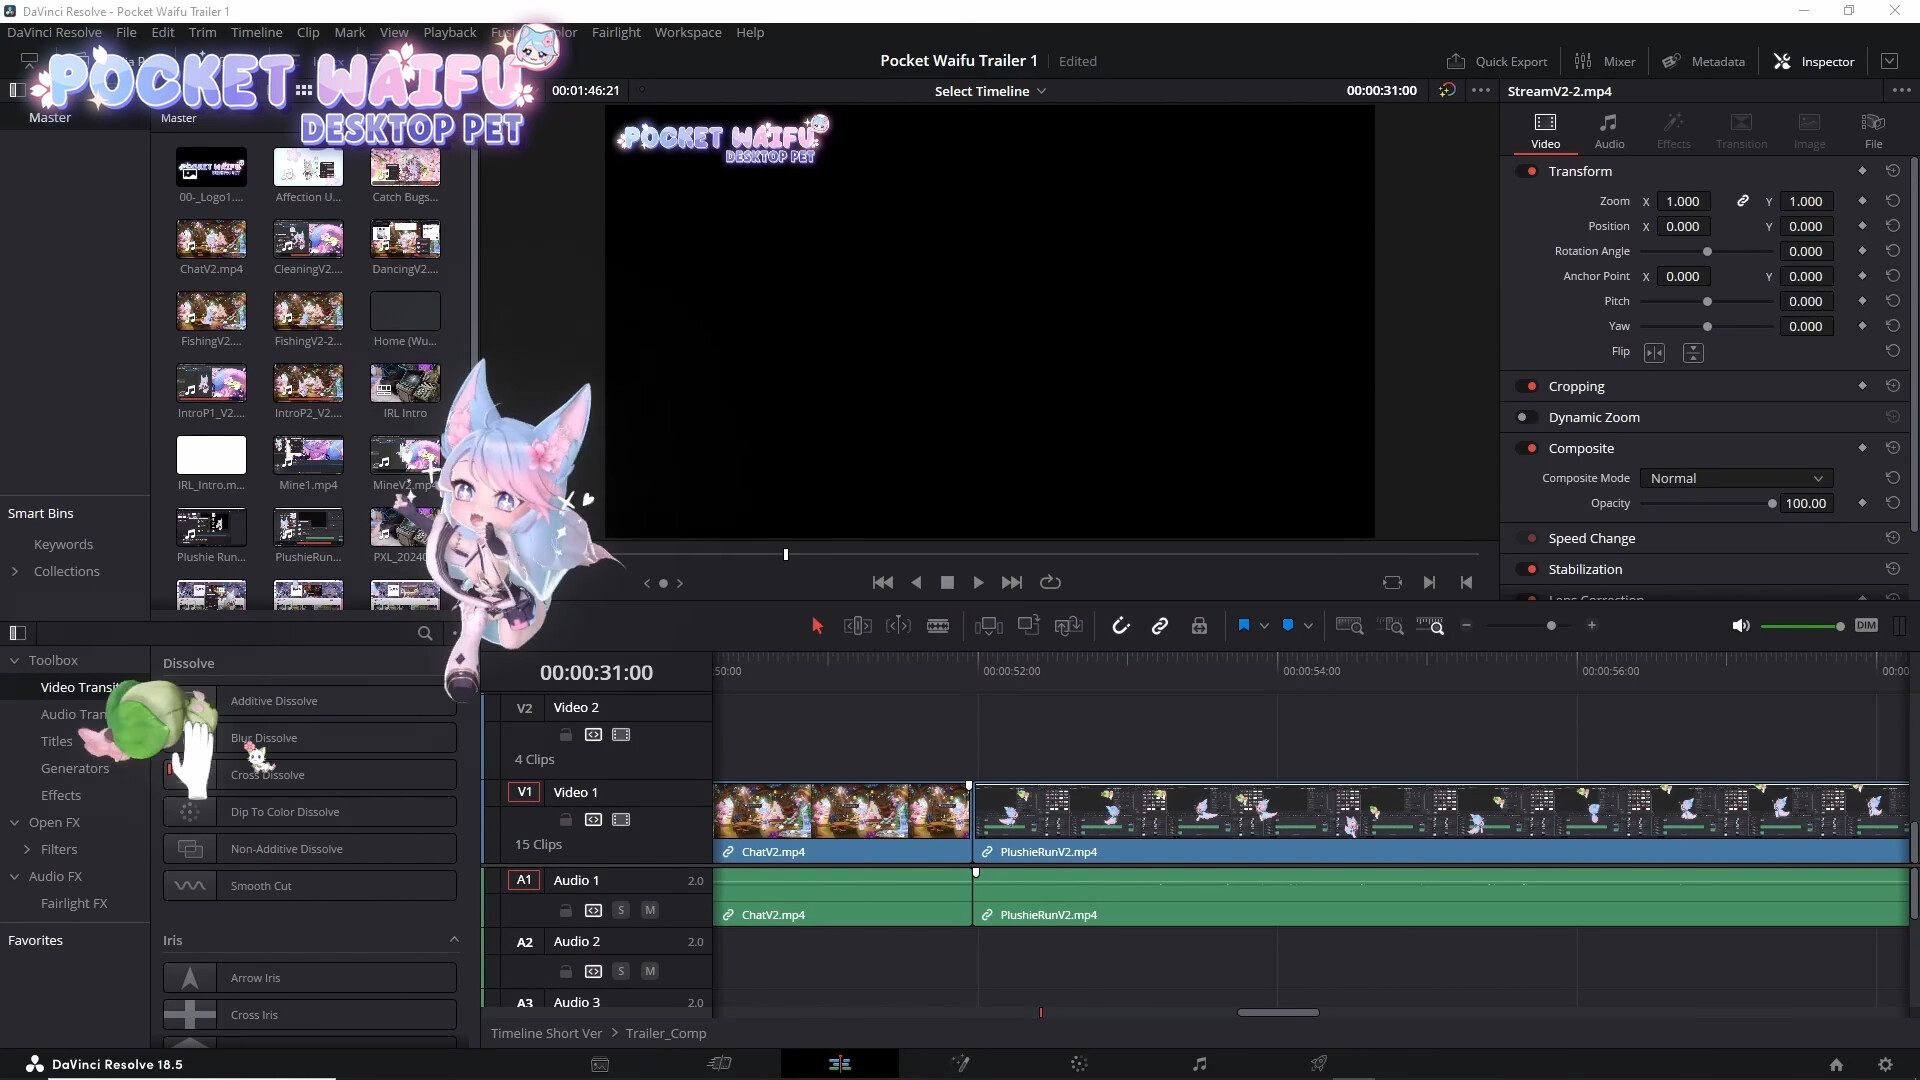Switch to the Color page

(x=1079, y=1063)
